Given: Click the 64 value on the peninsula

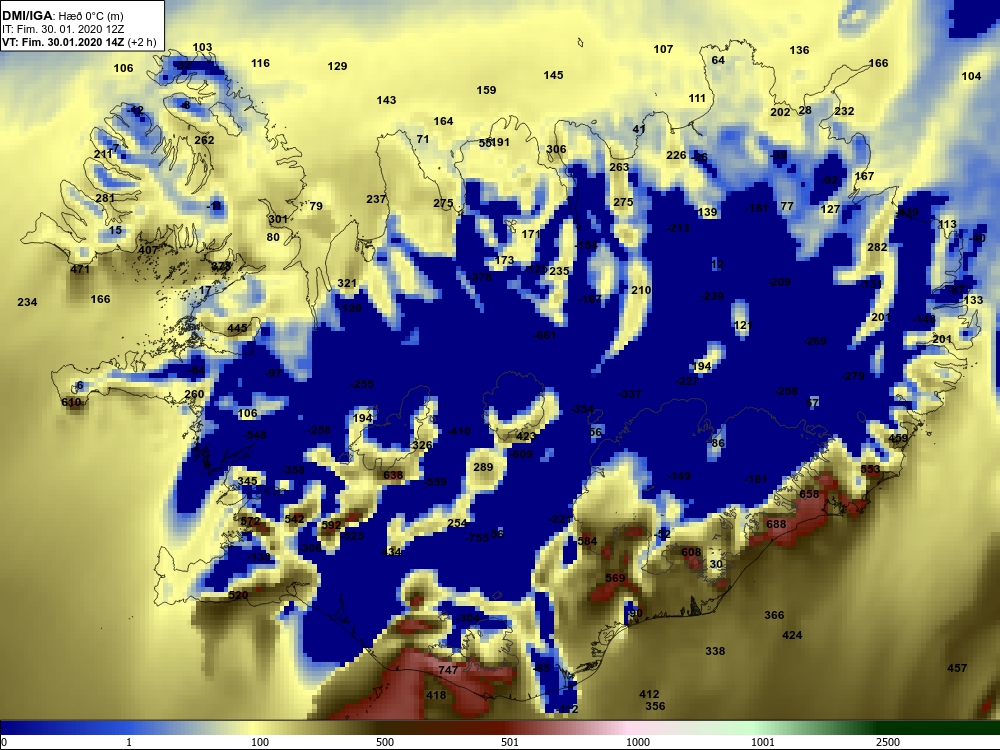Looking at the screenshot, I should tap(718, 60).
